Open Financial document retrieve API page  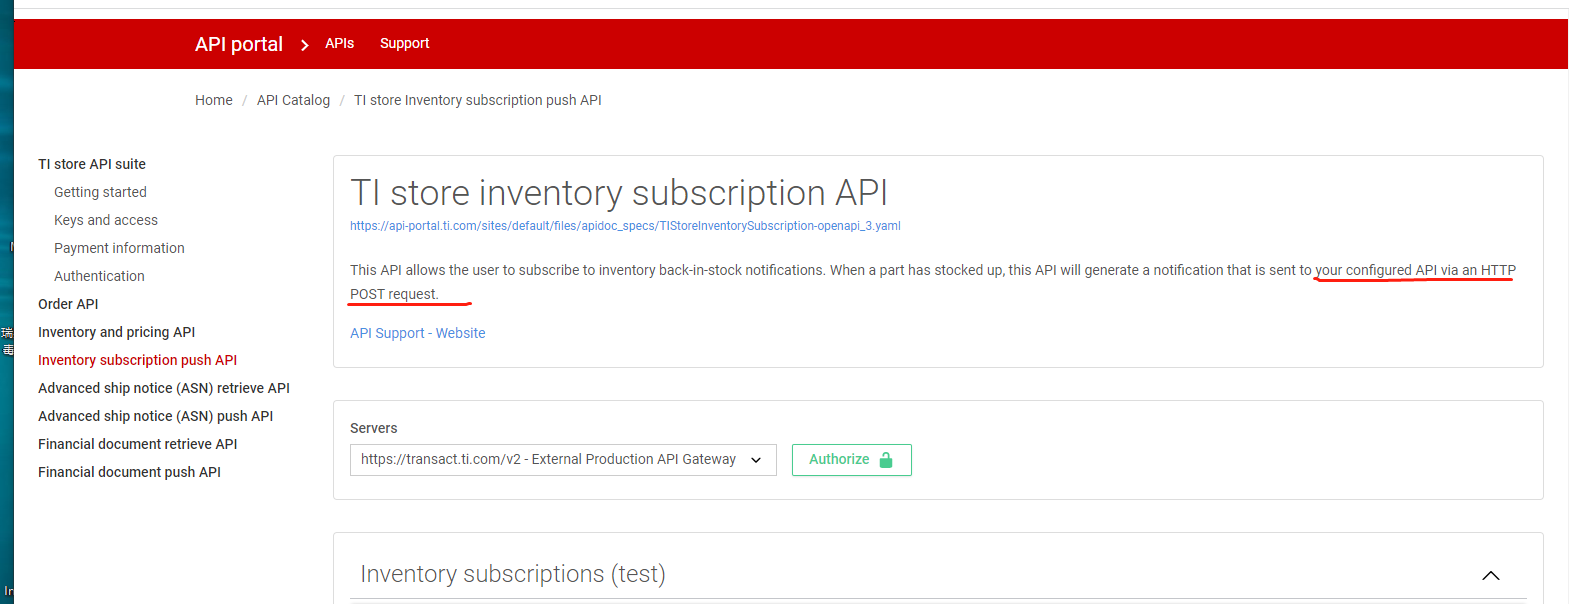137,444
